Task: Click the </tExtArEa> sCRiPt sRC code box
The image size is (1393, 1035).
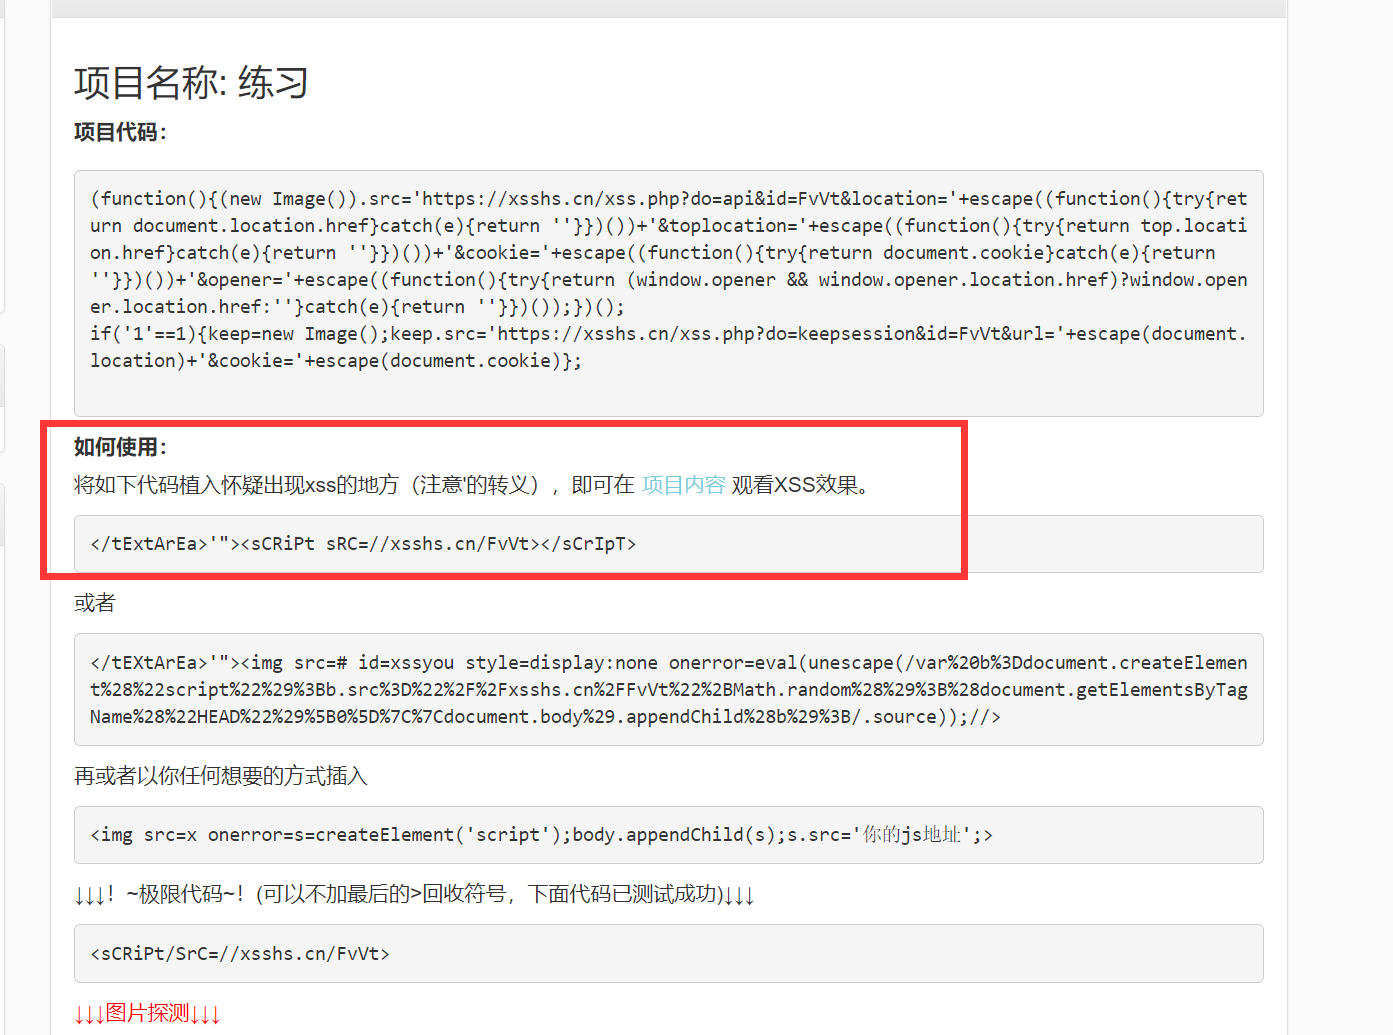Action: click(x=668, y=544)
